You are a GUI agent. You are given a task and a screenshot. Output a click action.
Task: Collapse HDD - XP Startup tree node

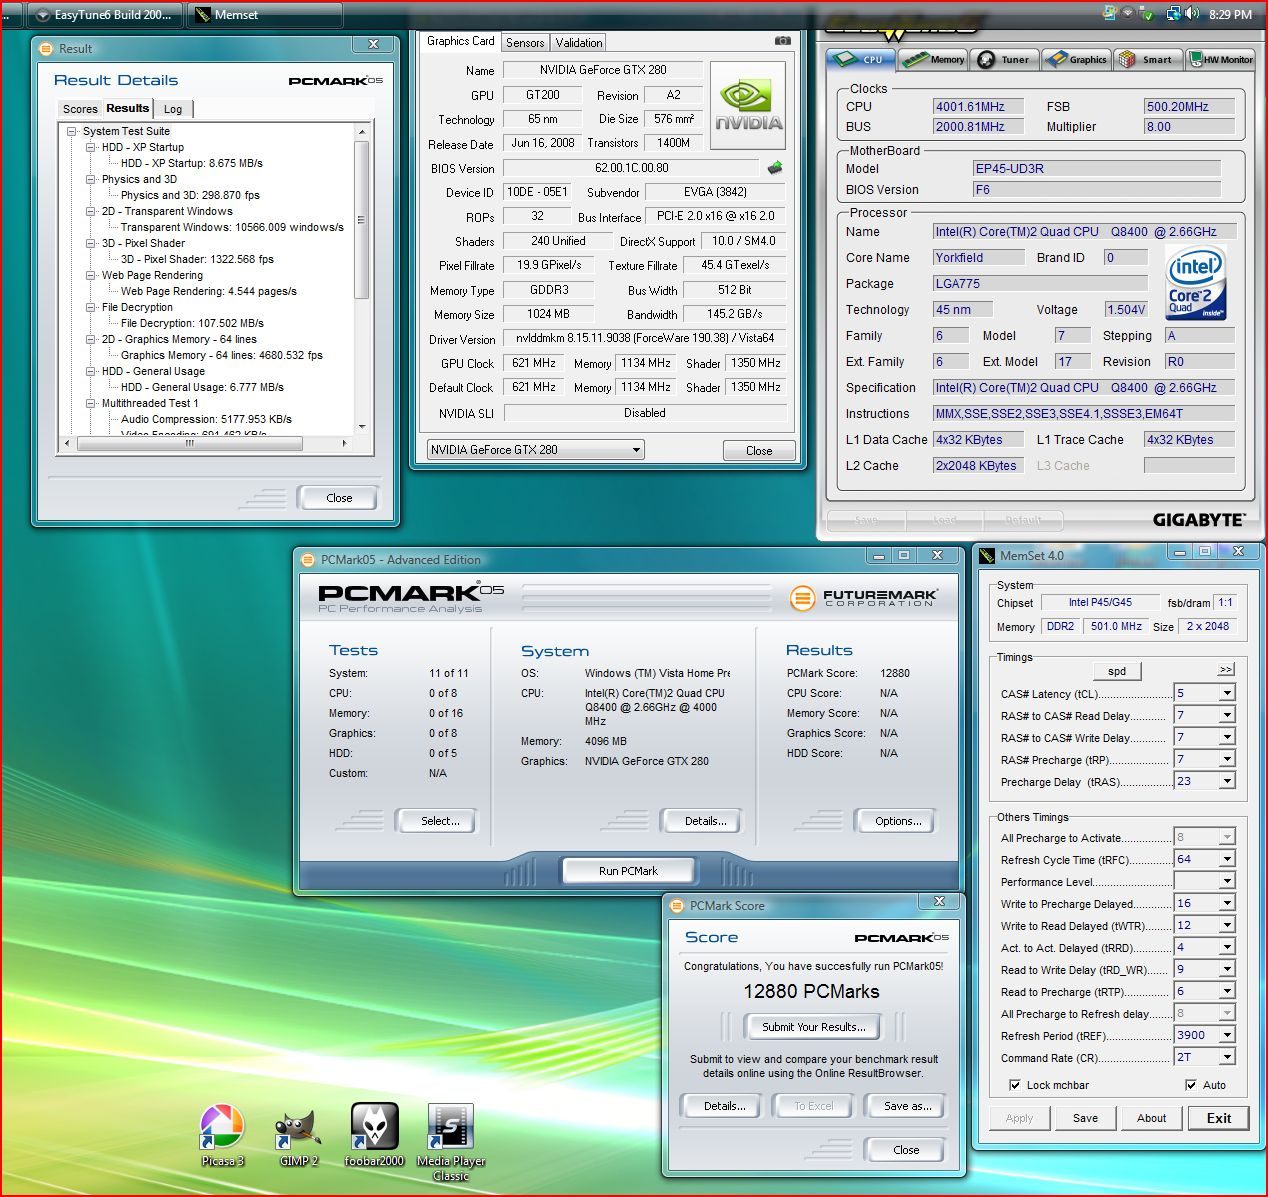91,147
